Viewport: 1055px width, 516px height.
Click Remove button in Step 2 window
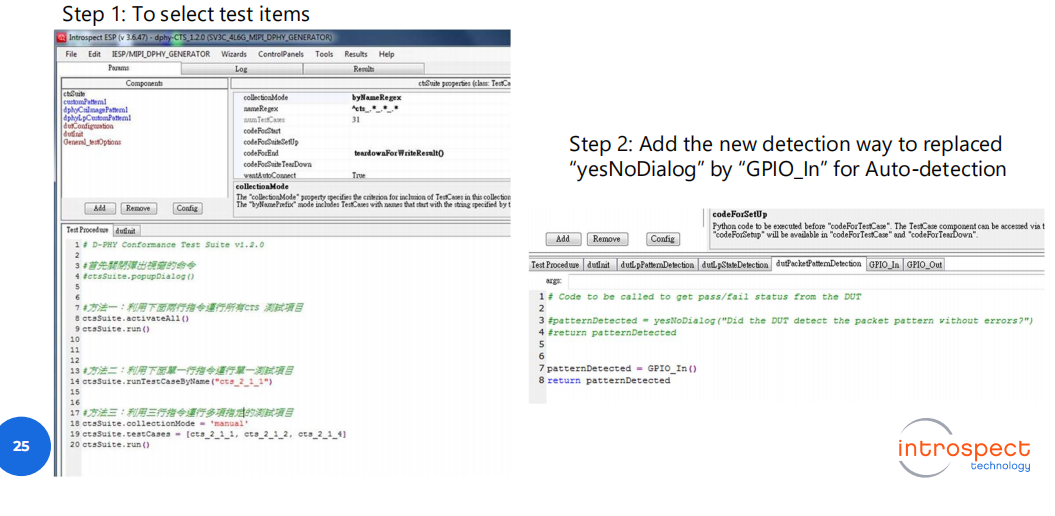[x=608, y=239]
